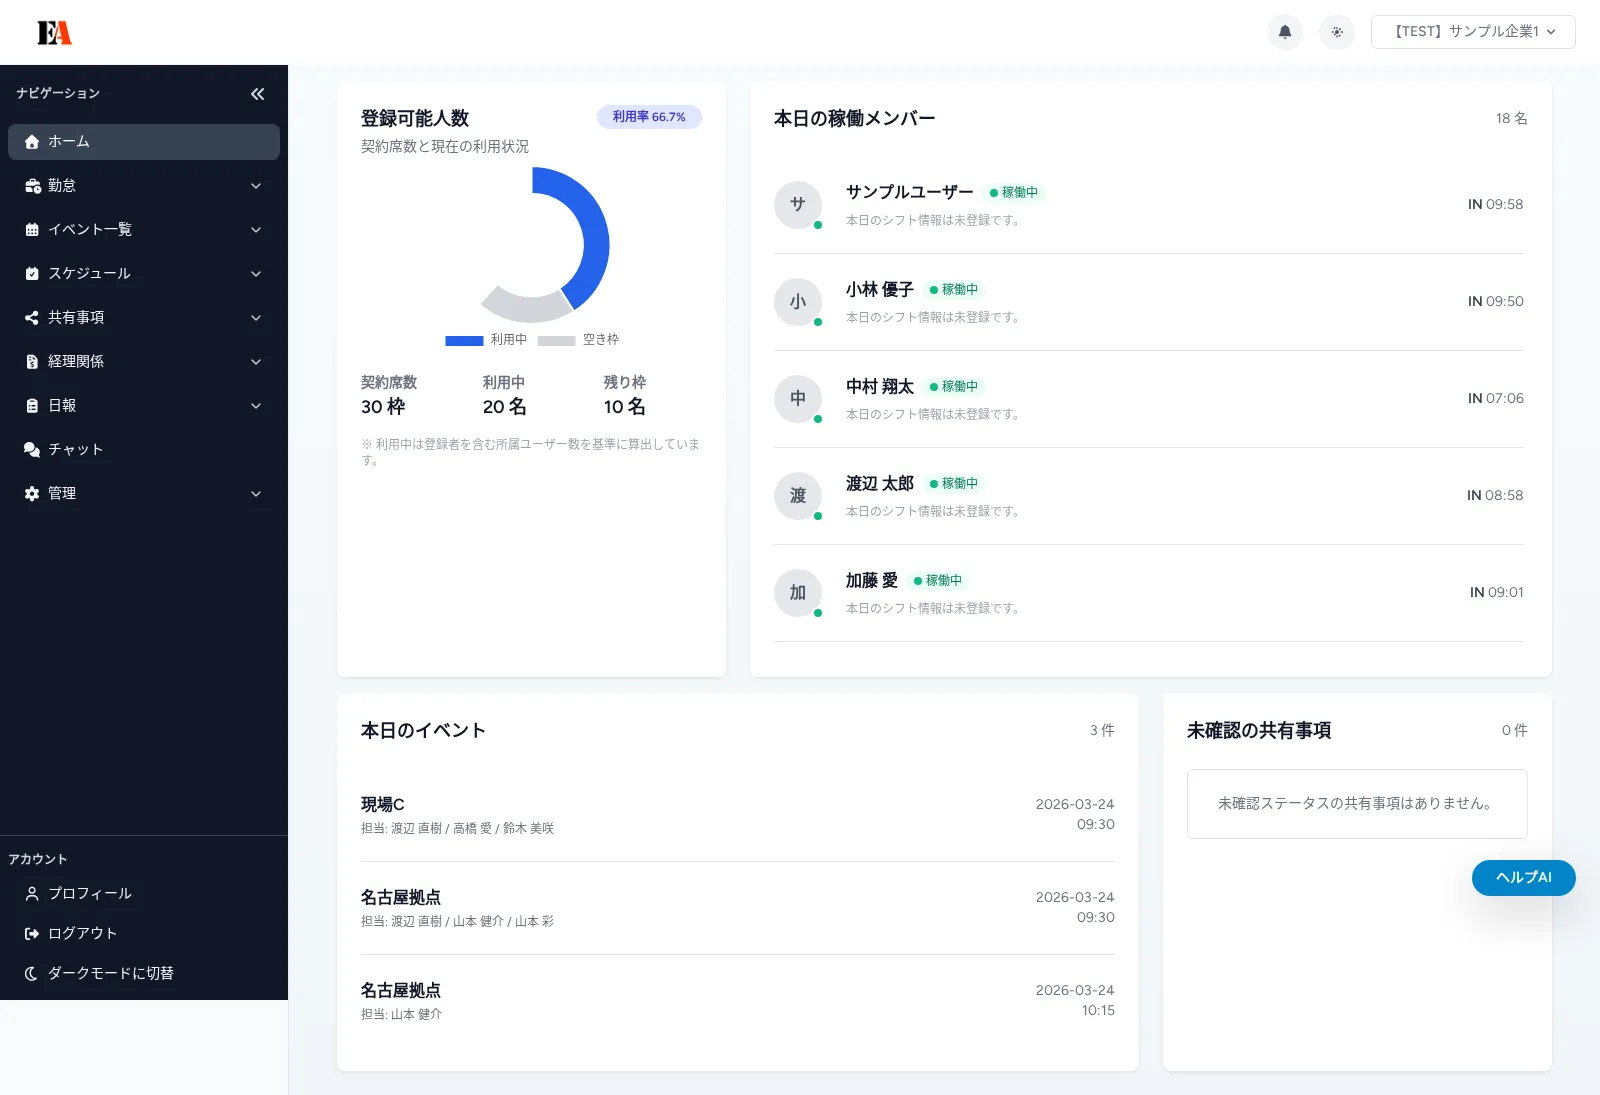Click ログアウト to sign out
The width and height of the screenshot is (1600, 1095).
[x=82, y=933]
